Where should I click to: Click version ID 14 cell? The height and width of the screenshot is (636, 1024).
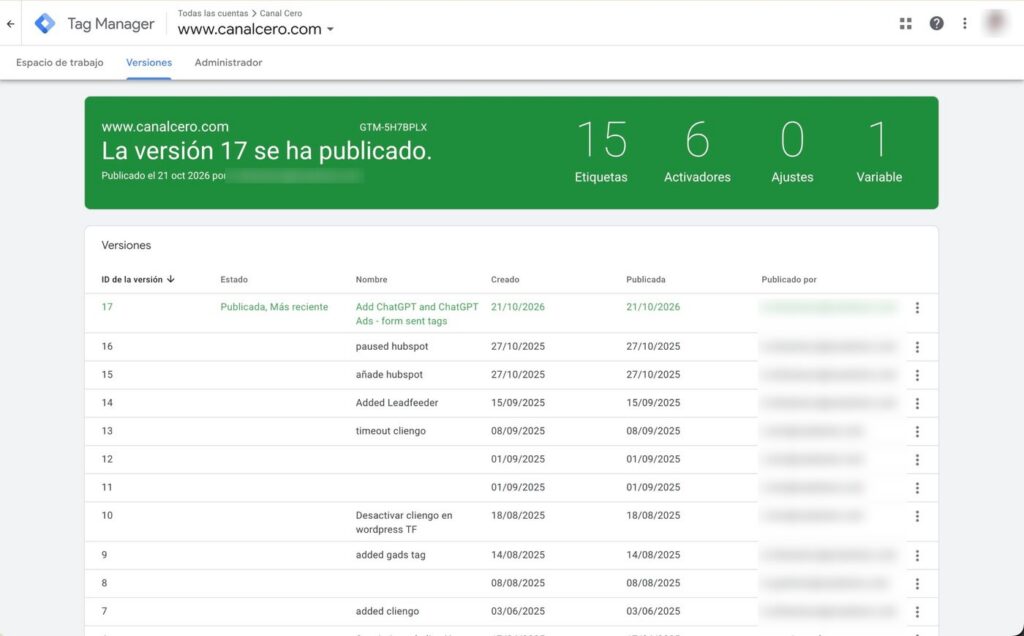(107, 403)
